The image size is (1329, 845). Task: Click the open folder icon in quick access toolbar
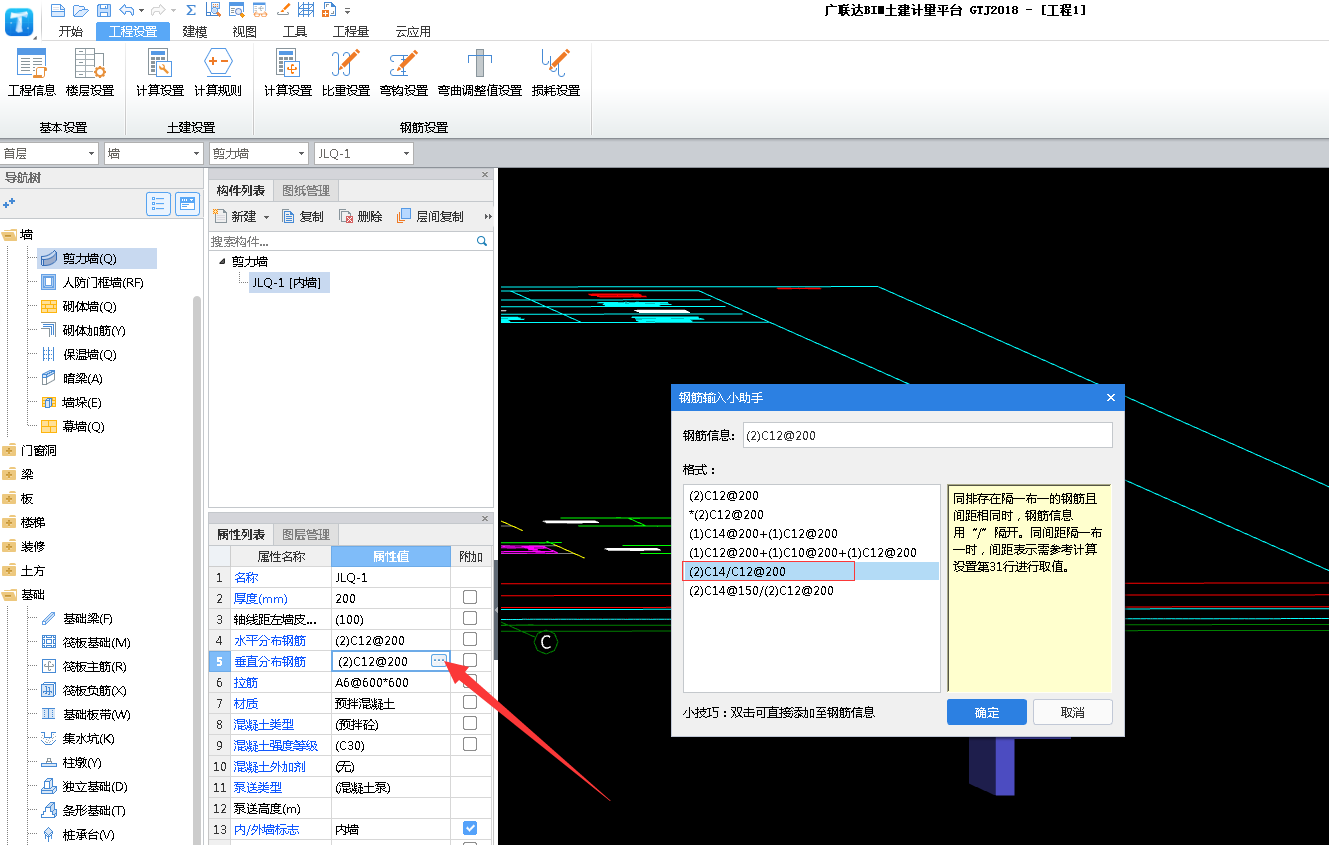coord(80,10)
